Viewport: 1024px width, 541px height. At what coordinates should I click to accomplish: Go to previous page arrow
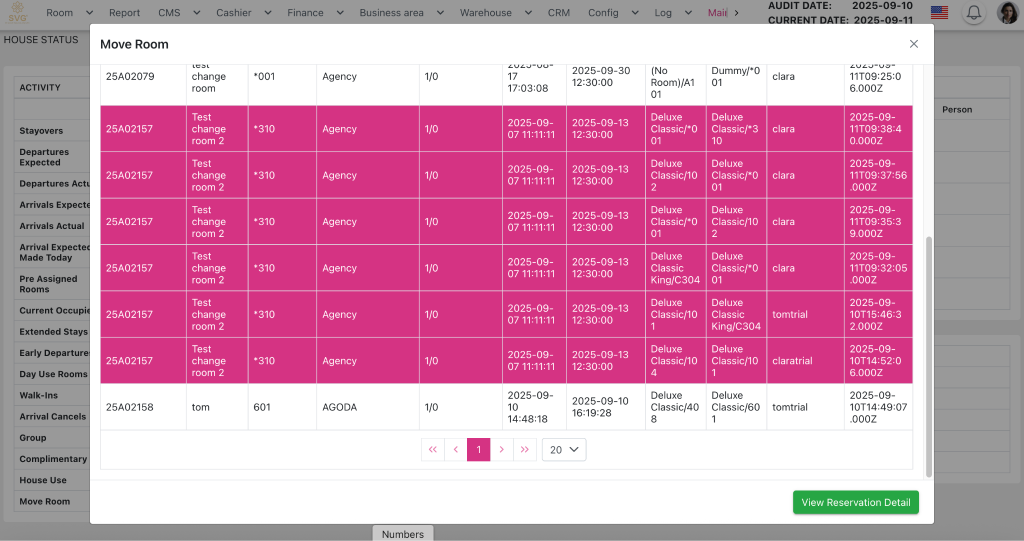456,450
